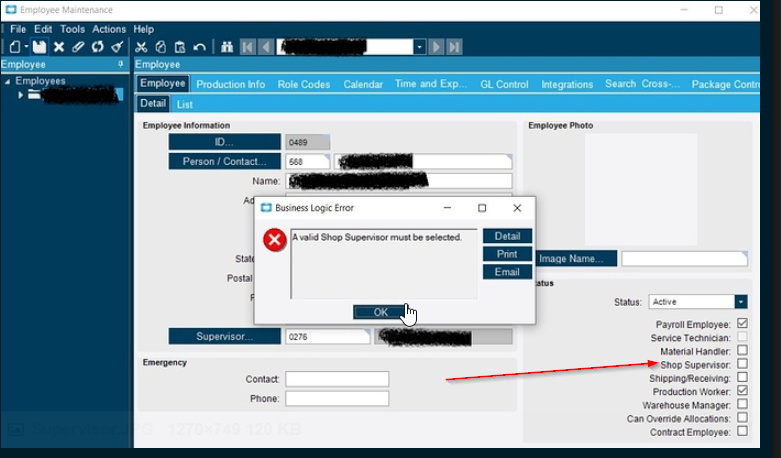Viewport: 781px width, 458px height.
Task: Check the Contract Employee checkbox
Action: coord(742,431)
